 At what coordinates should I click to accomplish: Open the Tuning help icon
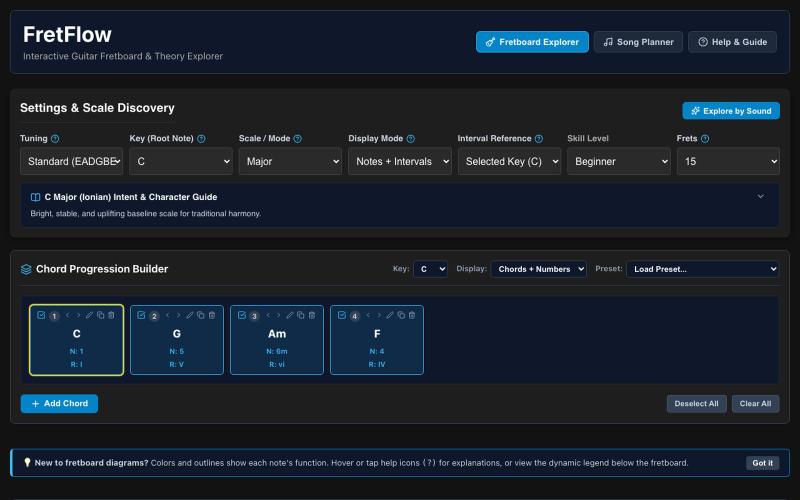(55, 139)
